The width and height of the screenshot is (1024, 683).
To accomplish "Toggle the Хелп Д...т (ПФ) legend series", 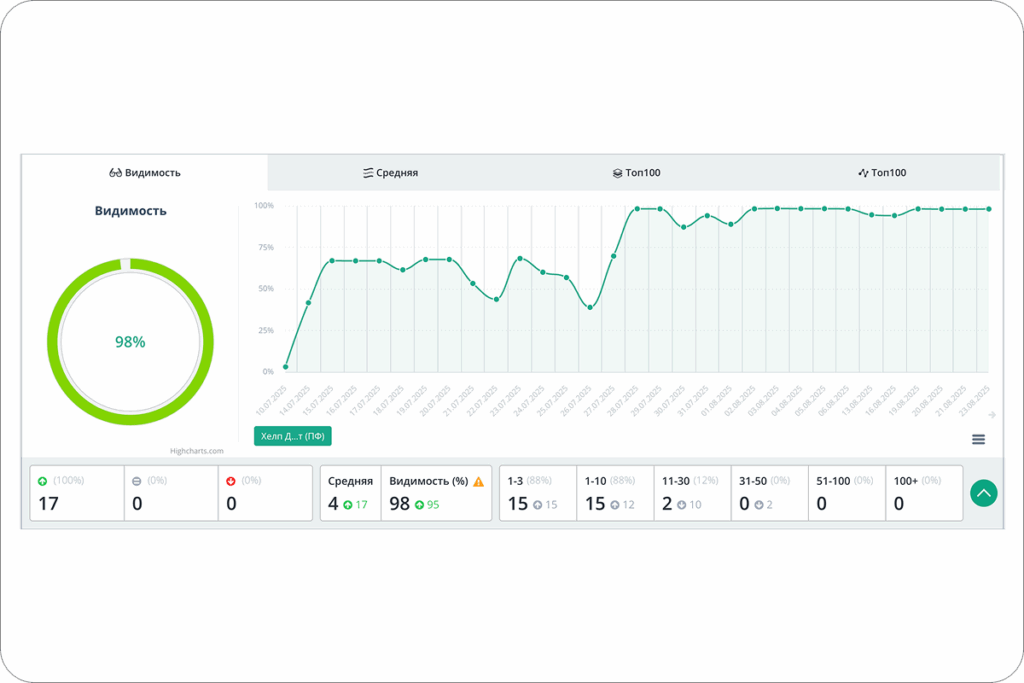I will pos(293,436).
